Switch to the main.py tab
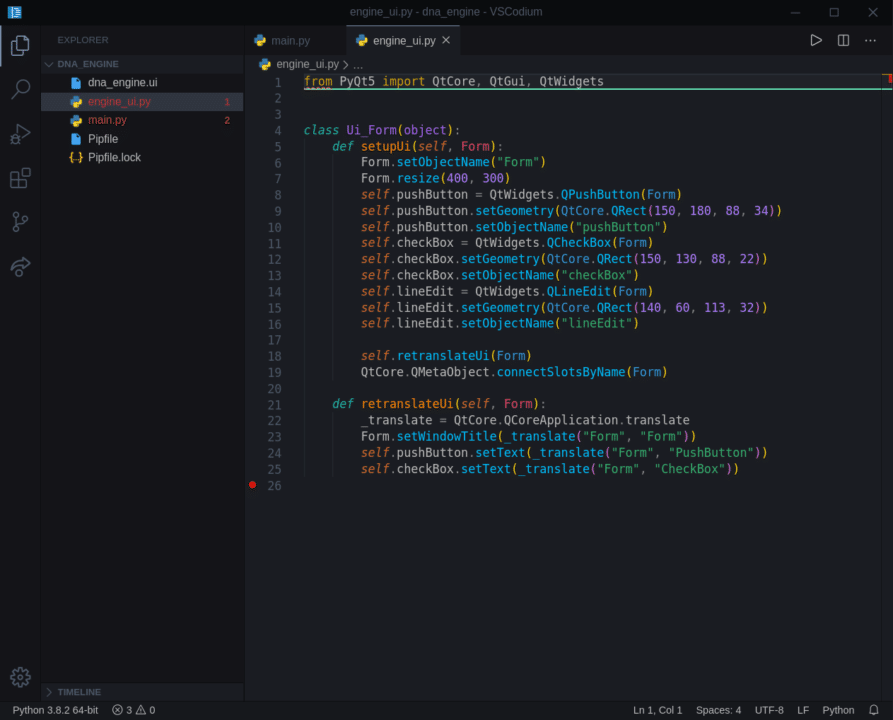 (289, 41)
